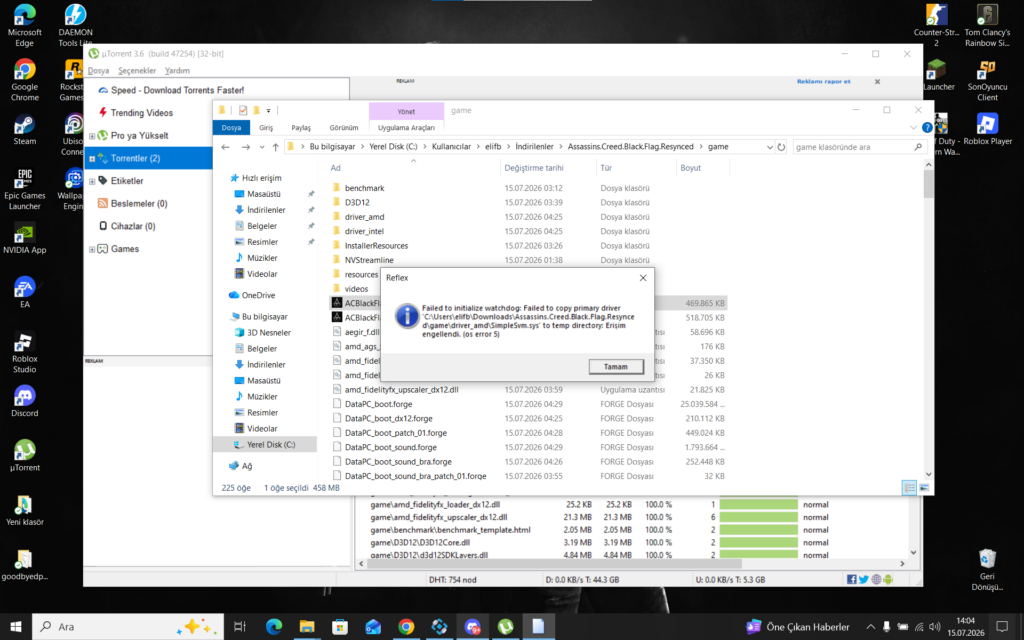Viewport: 1024px width, 640px height.
Task: Open Steam desktop shortcut
Action: coord(24,130)
